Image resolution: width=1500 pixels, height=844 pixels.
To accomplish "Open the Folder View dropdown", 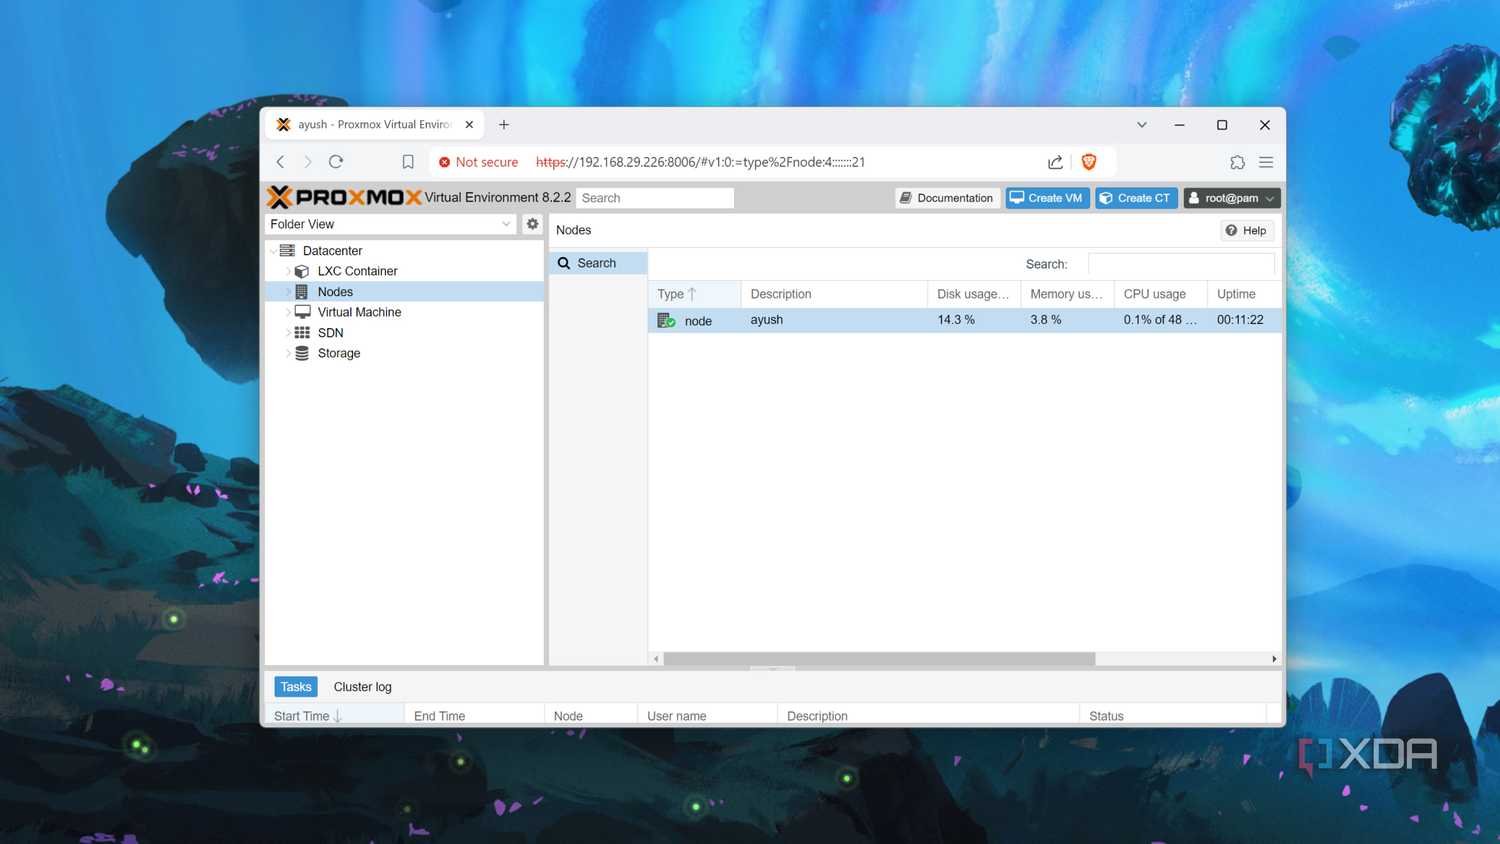I will point(391,224).
